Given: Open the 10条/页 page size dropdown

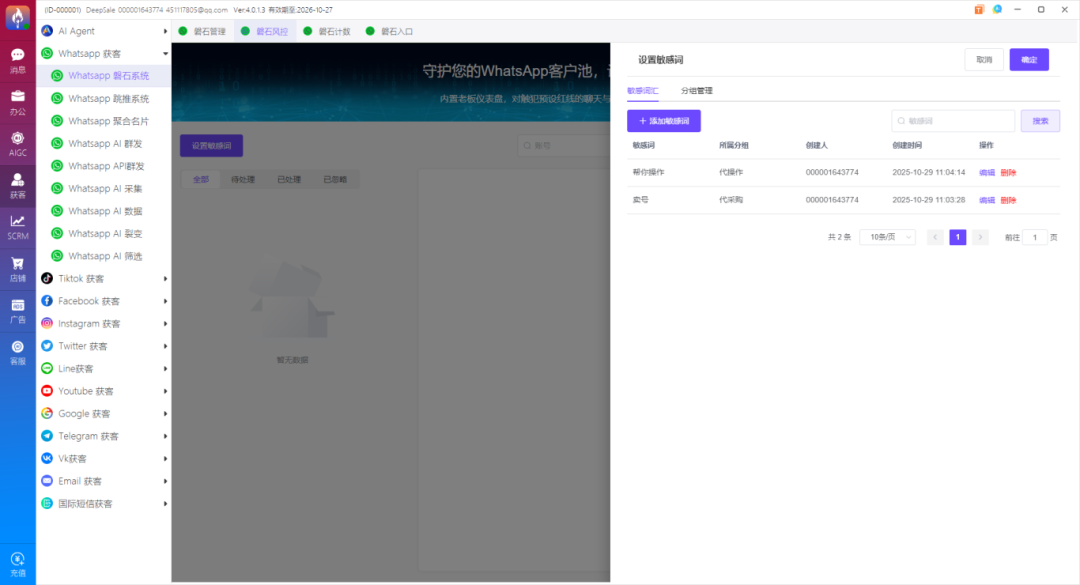Looking at the screenshot, I should (888, 237).
